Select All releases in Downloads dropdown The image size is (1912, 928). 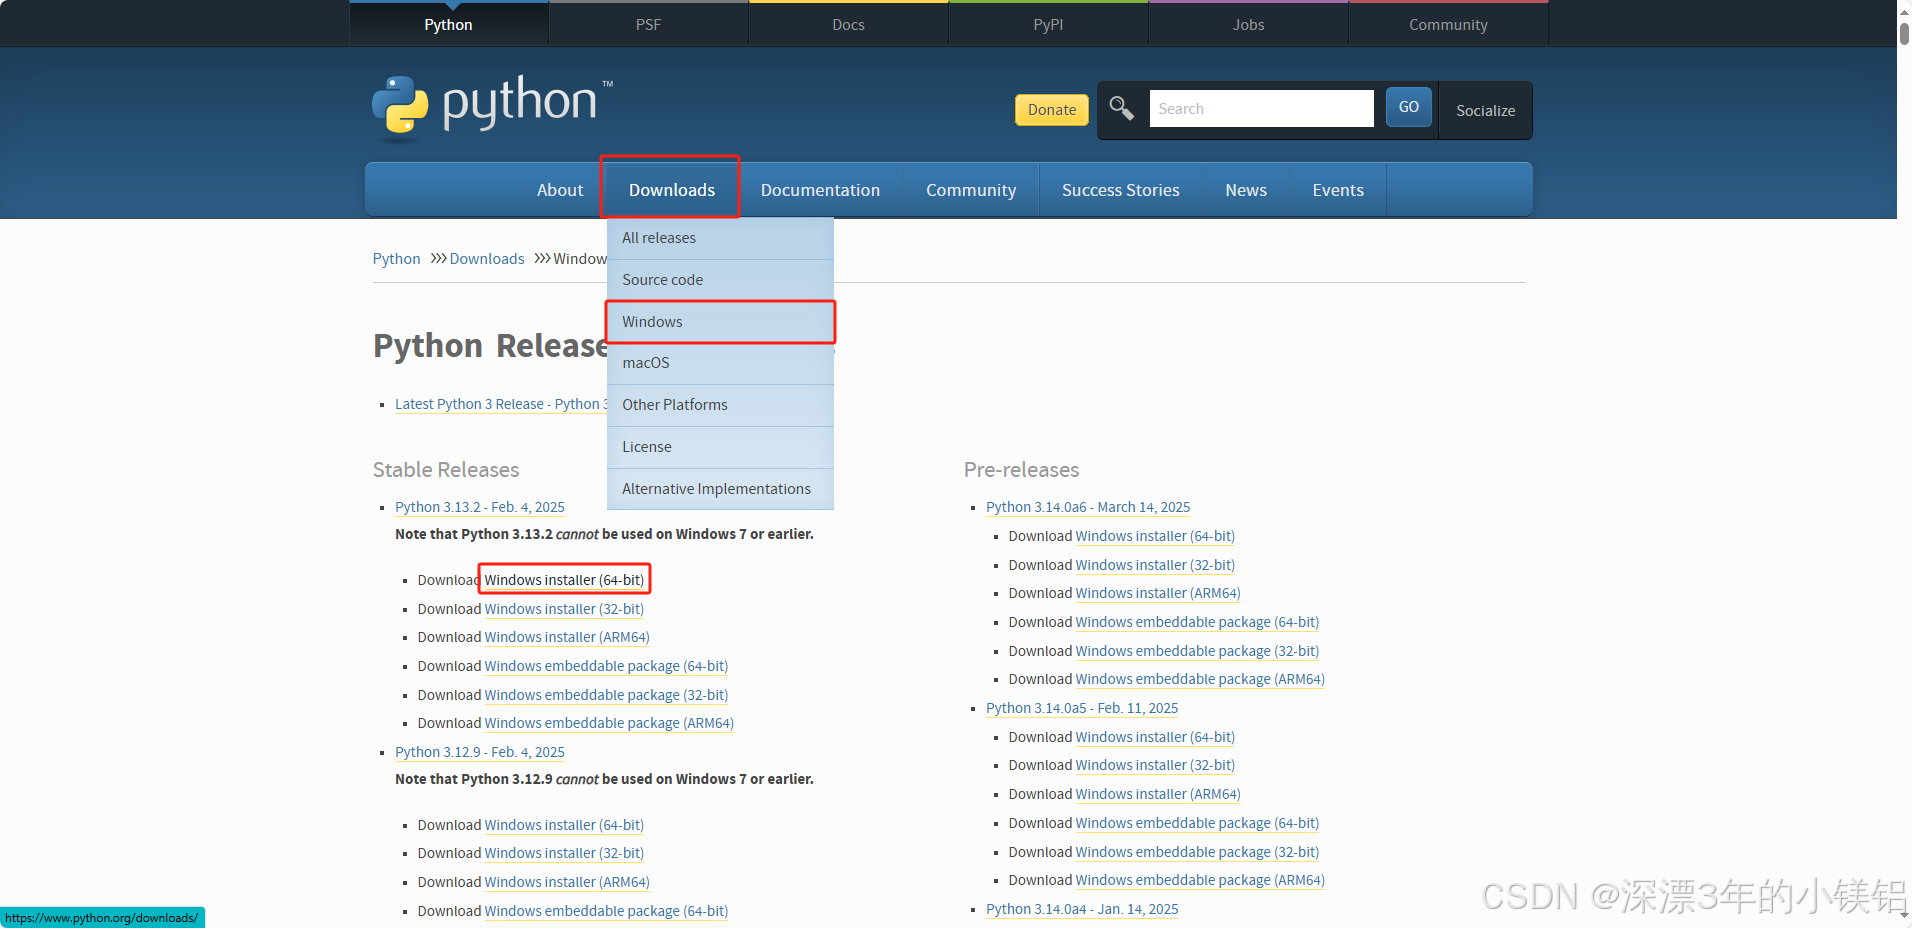click(720, 238)
